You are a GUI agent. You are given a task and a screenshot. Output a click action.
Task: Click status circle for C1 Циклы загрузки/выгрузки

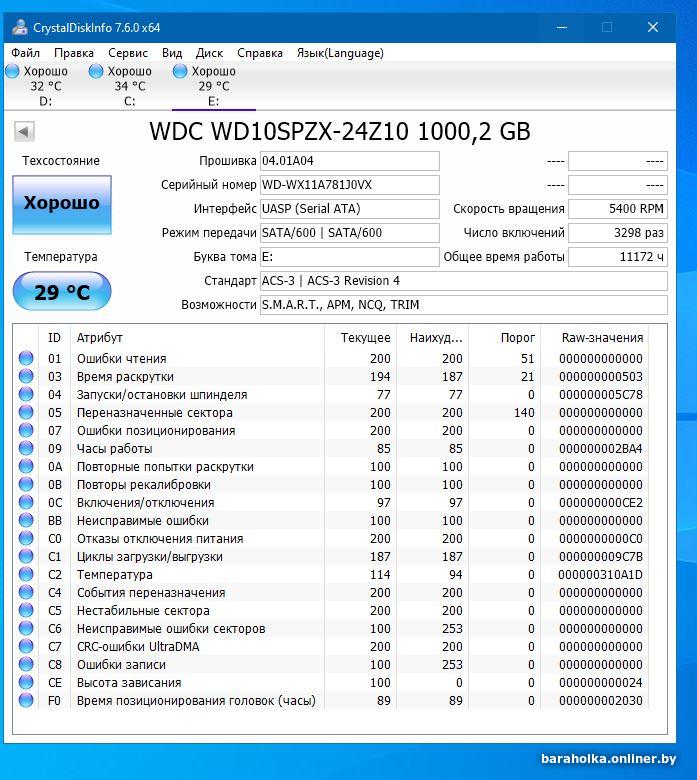click(x=26, y=556)
